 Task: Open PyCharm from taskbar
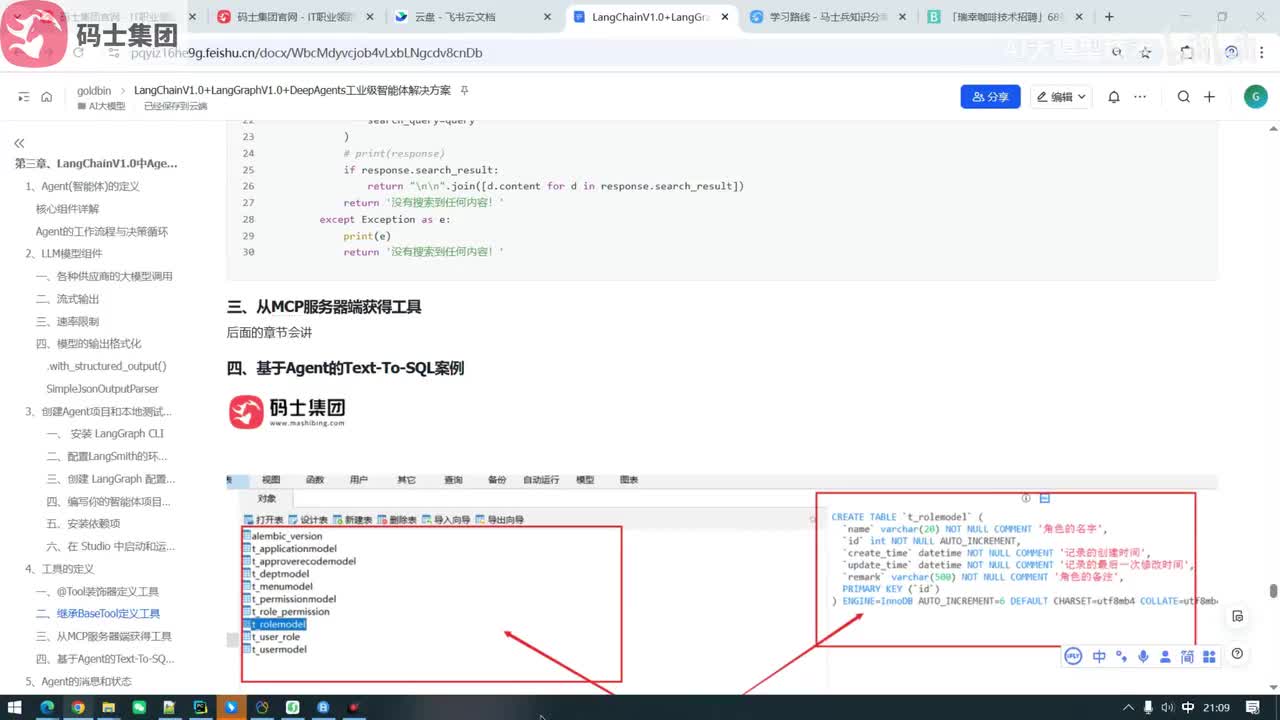(200, 707)
